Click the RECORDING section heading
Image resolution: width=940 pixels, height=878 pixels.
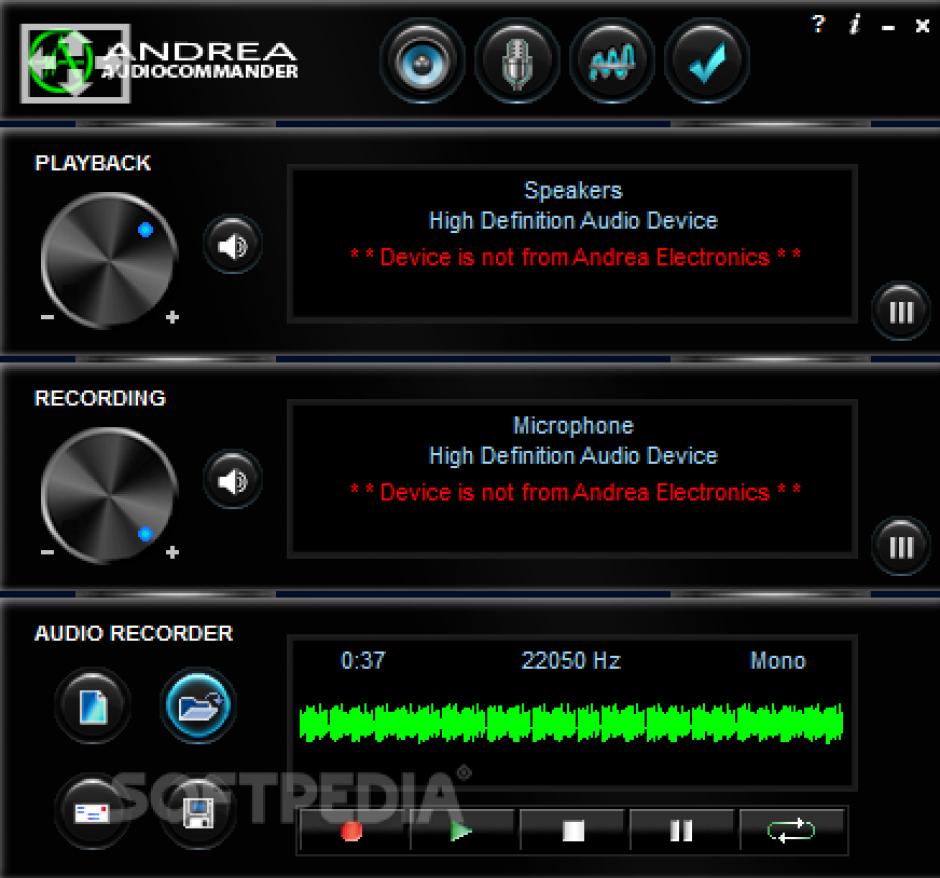100,398
